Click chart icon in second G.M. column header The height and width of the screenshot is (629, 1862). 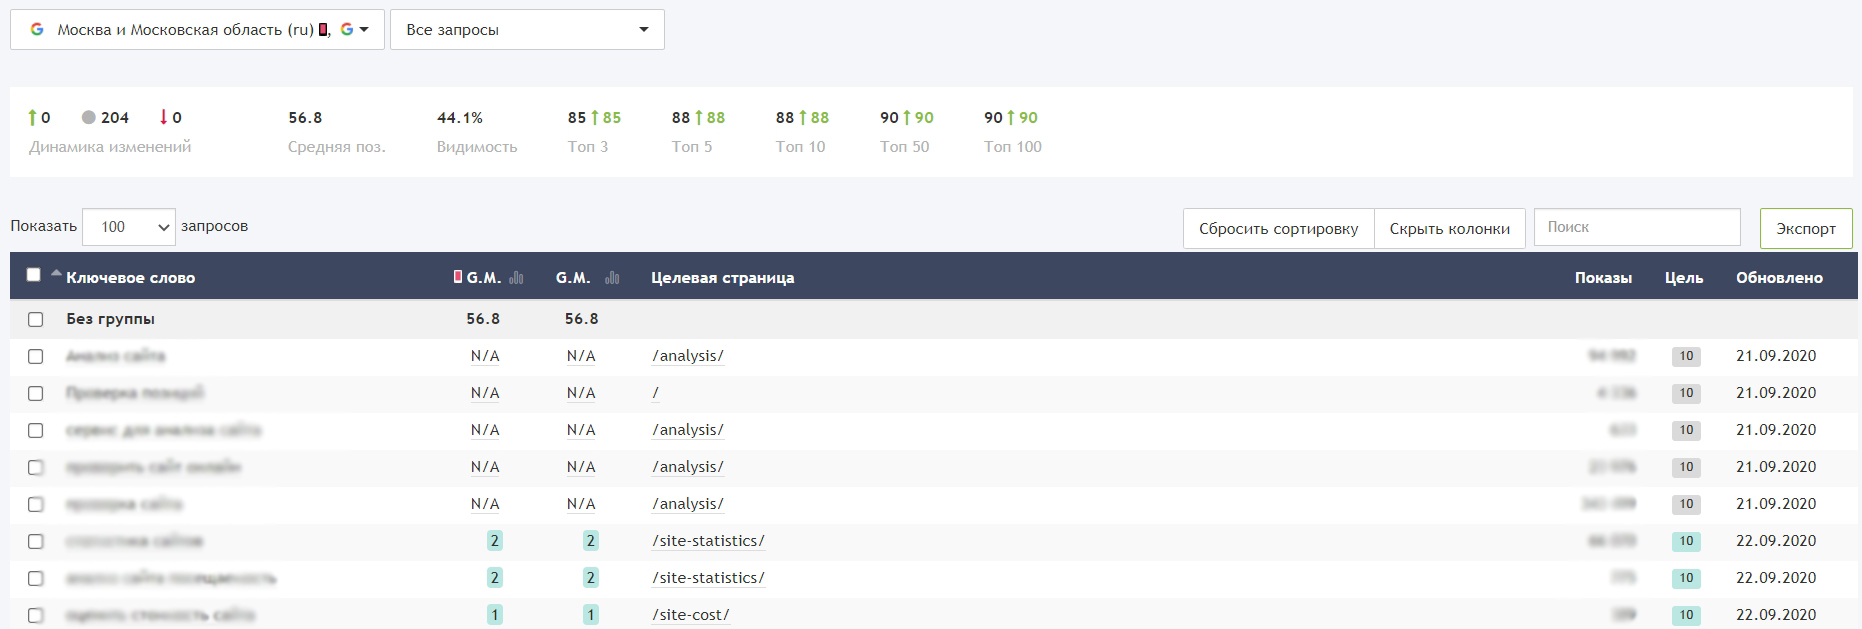(x=612, y=278)
